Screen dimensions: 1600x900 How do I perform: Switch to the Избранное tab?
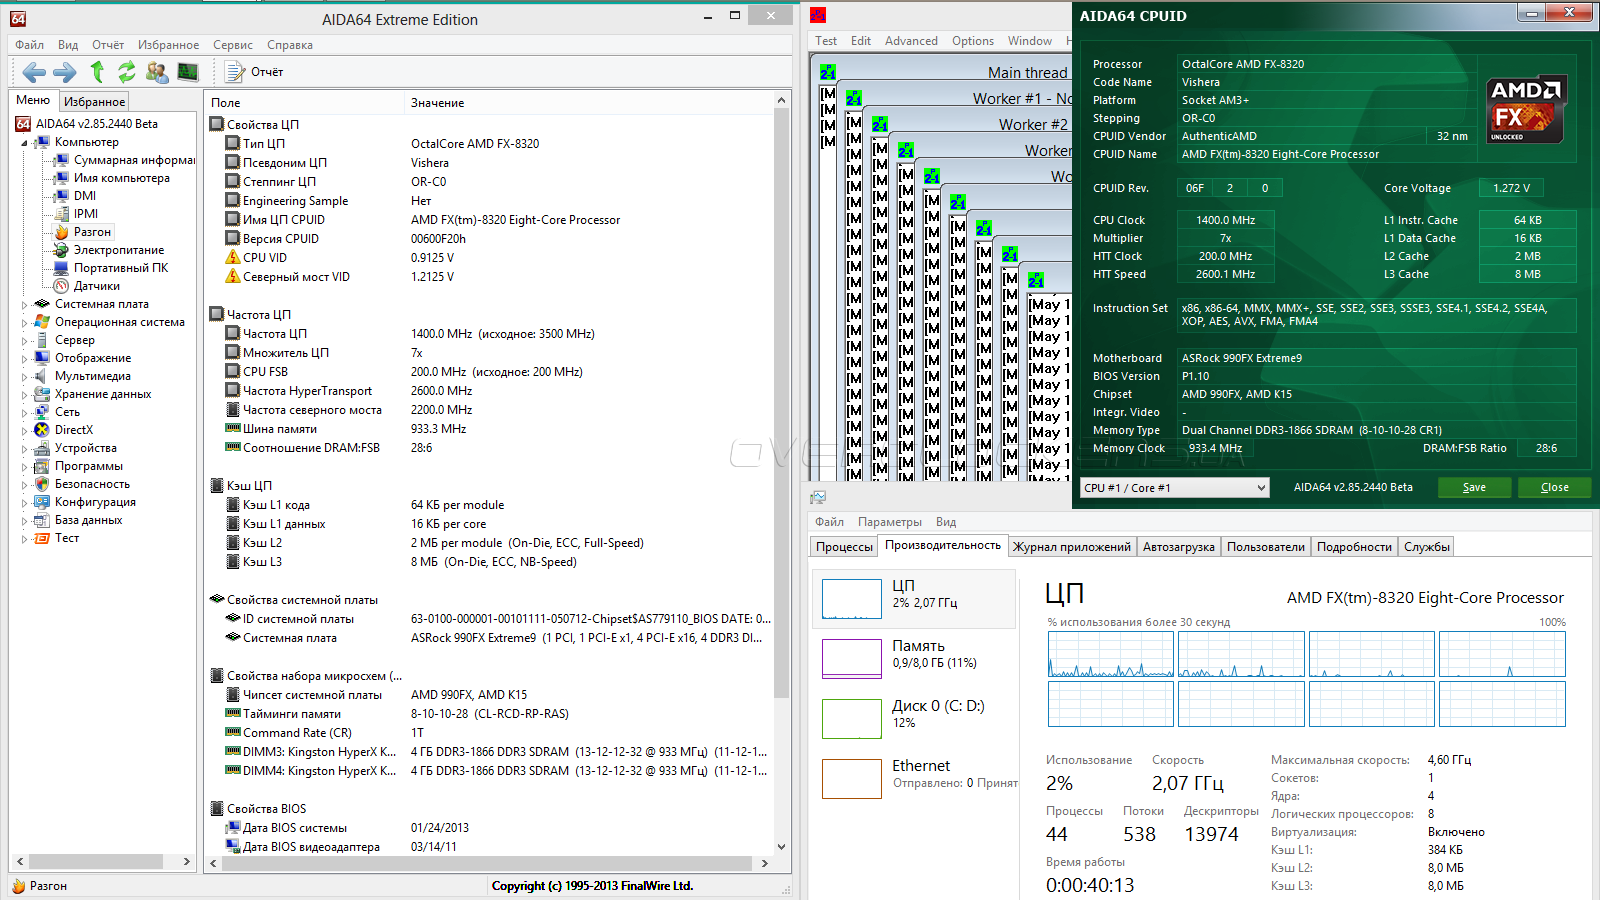click(94, 102)
